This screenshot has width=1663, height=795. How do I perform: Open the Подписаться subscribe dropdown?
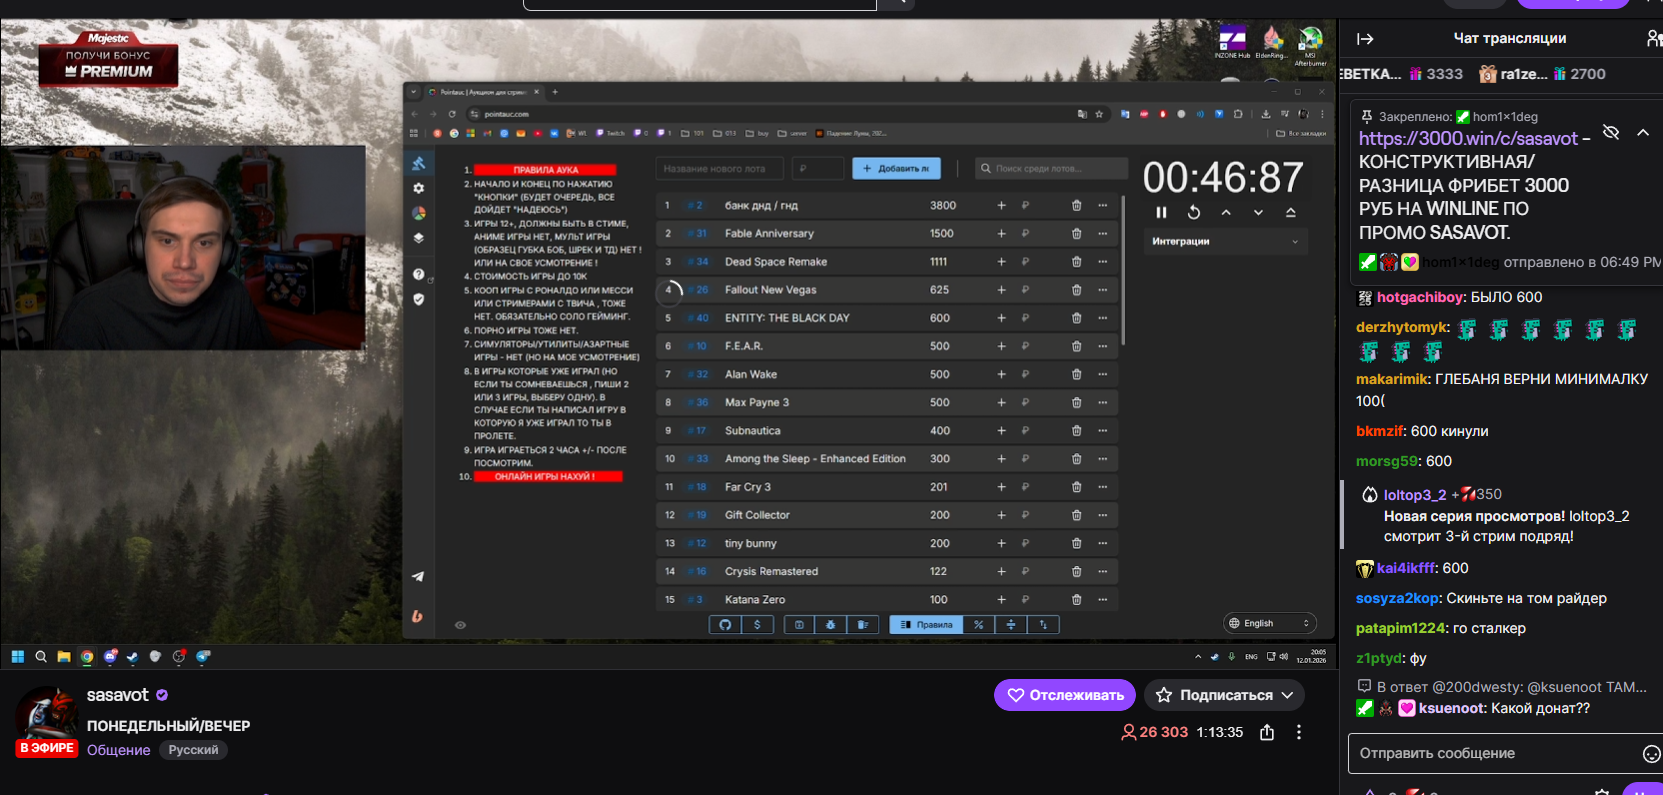pos(1225,695)
